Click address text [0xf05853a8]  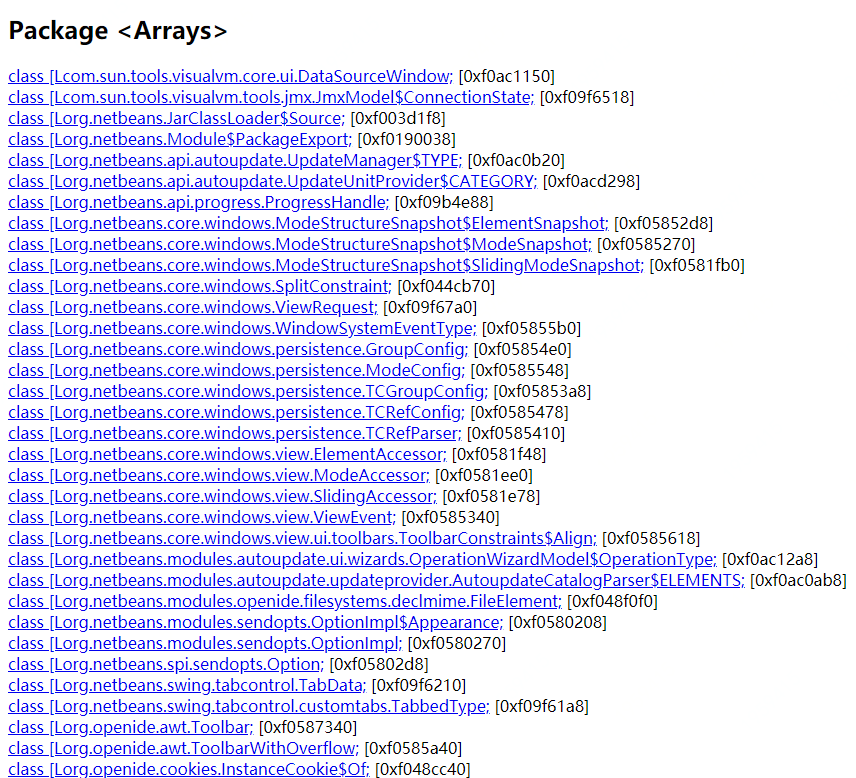542,392
